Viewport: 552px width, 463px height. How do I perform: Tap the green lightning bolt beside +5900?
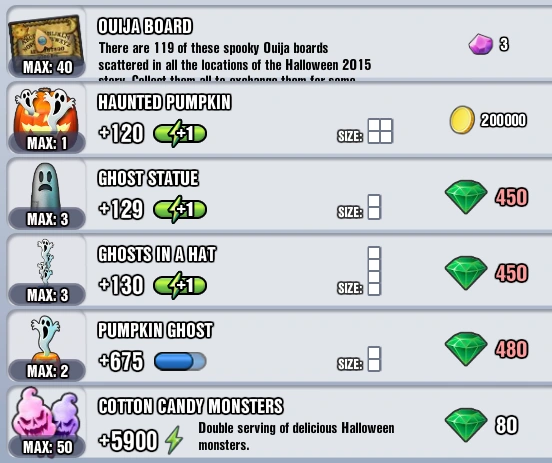tap(174, 440)
